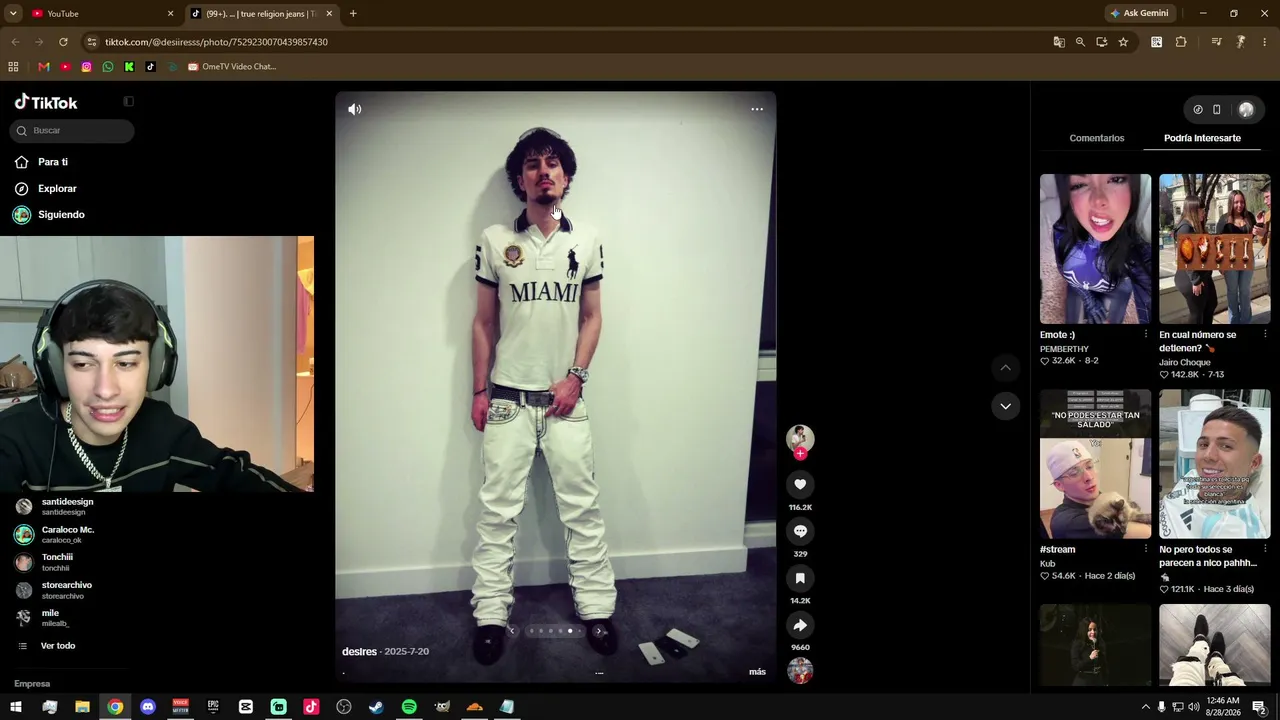
Task: Switch to the YouTube browser tab
Action: [100, 13]
